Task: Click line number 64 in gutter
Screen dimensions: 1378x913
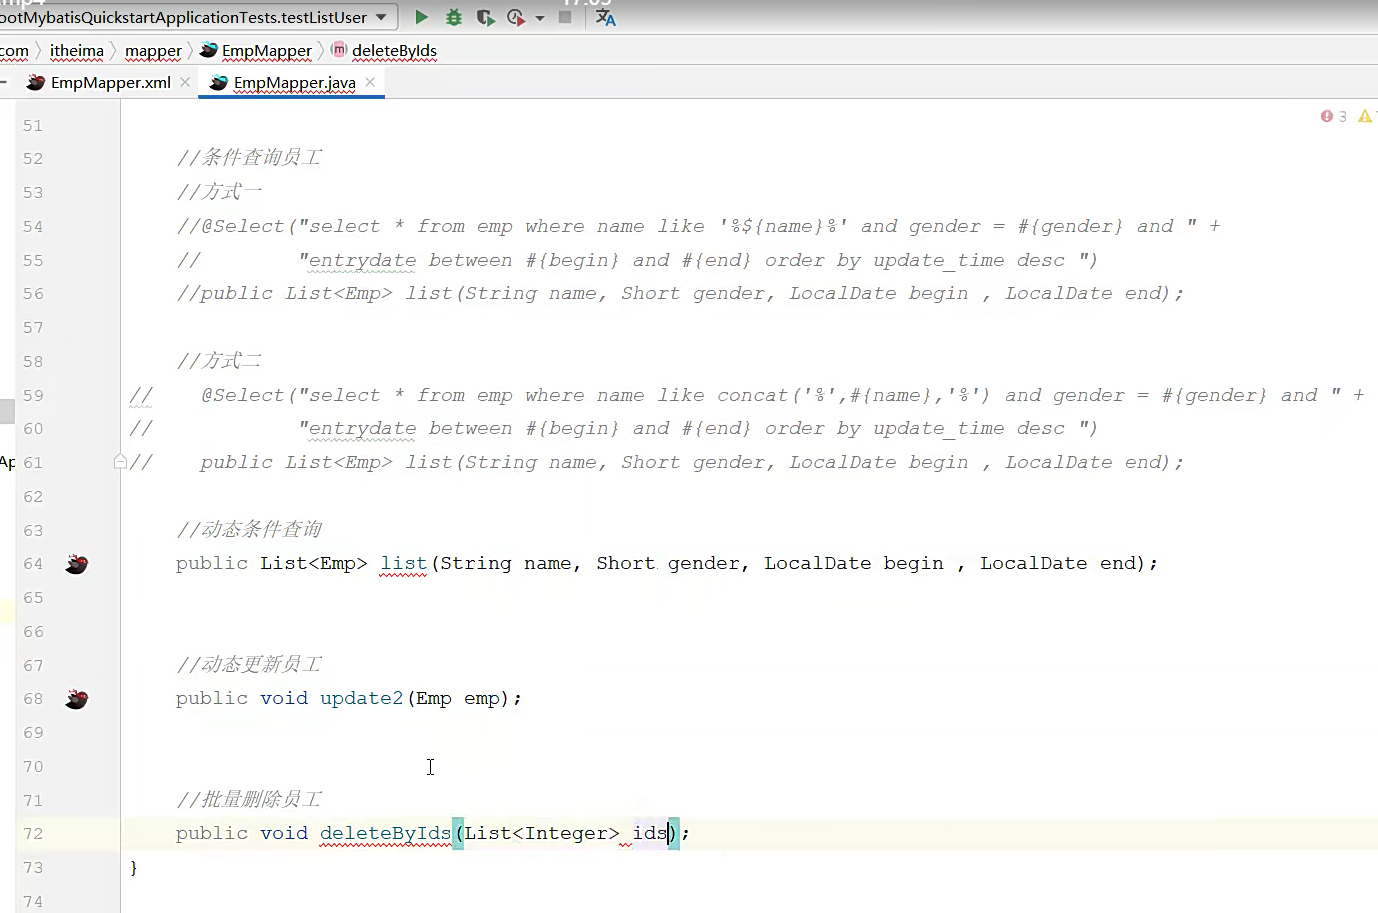Action: point(33,564)
